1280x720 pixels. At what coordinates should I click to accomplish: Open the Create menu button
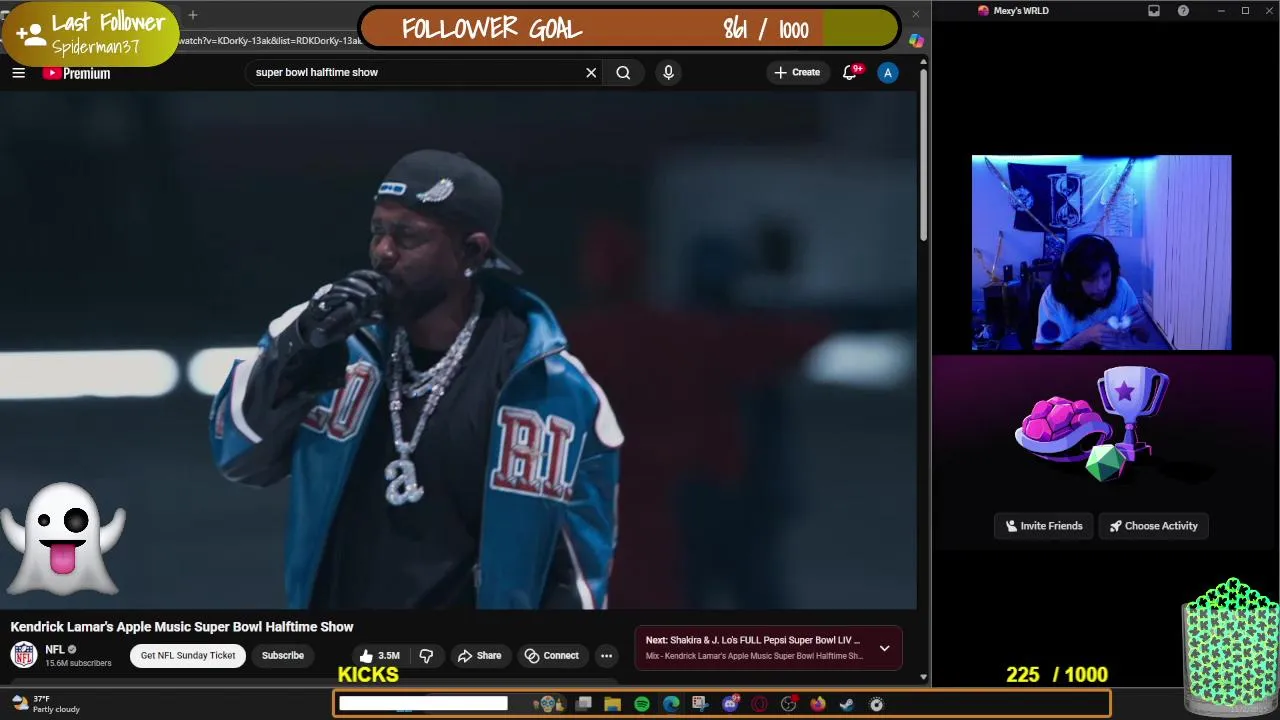click(797, 72)
